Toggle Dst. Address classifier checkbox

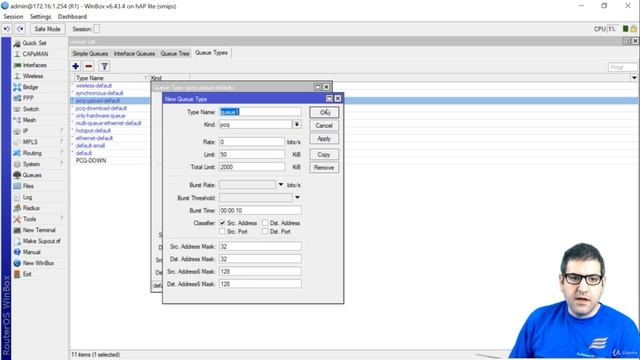point(265,223)
